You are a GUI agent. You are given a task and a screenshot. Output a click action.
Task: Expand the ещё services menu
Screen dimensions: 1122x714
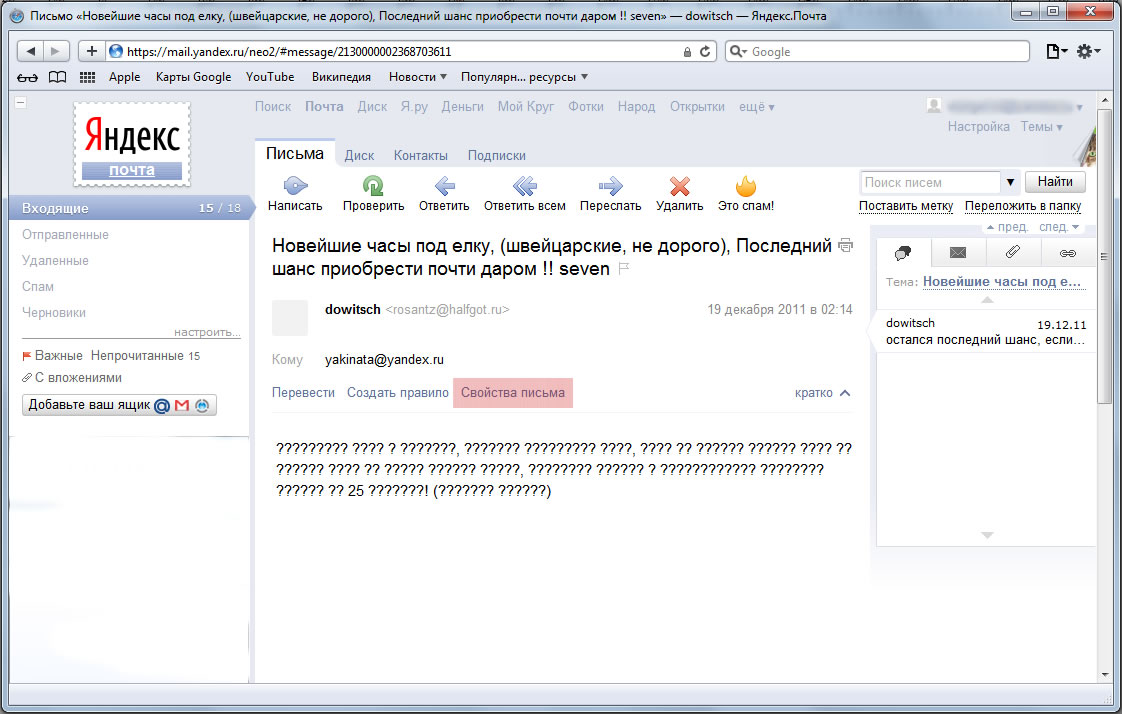[756, 107]
